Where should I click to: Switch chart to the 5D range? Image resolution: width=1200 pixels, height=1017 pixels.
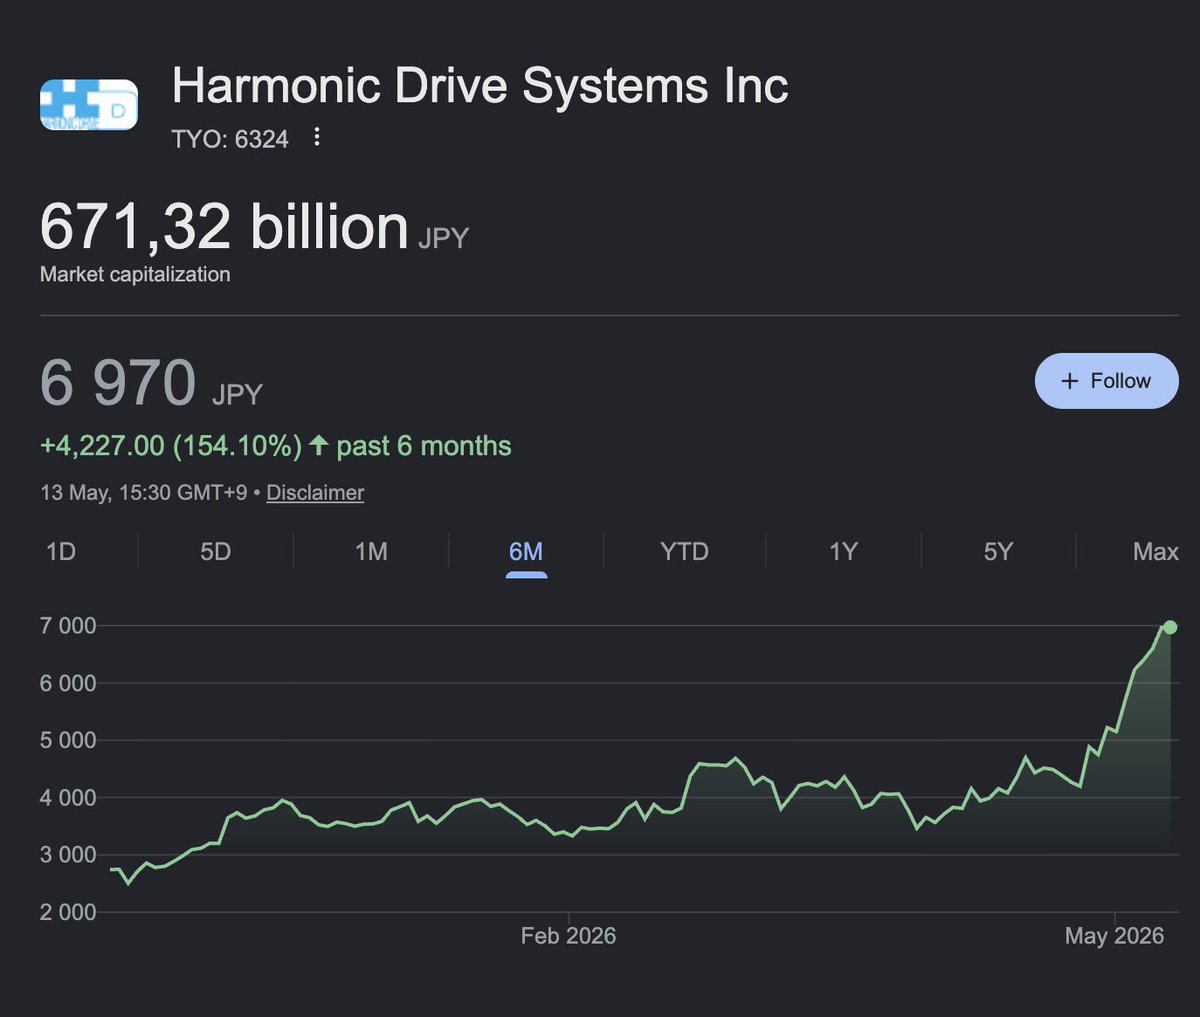click(216, 552)
